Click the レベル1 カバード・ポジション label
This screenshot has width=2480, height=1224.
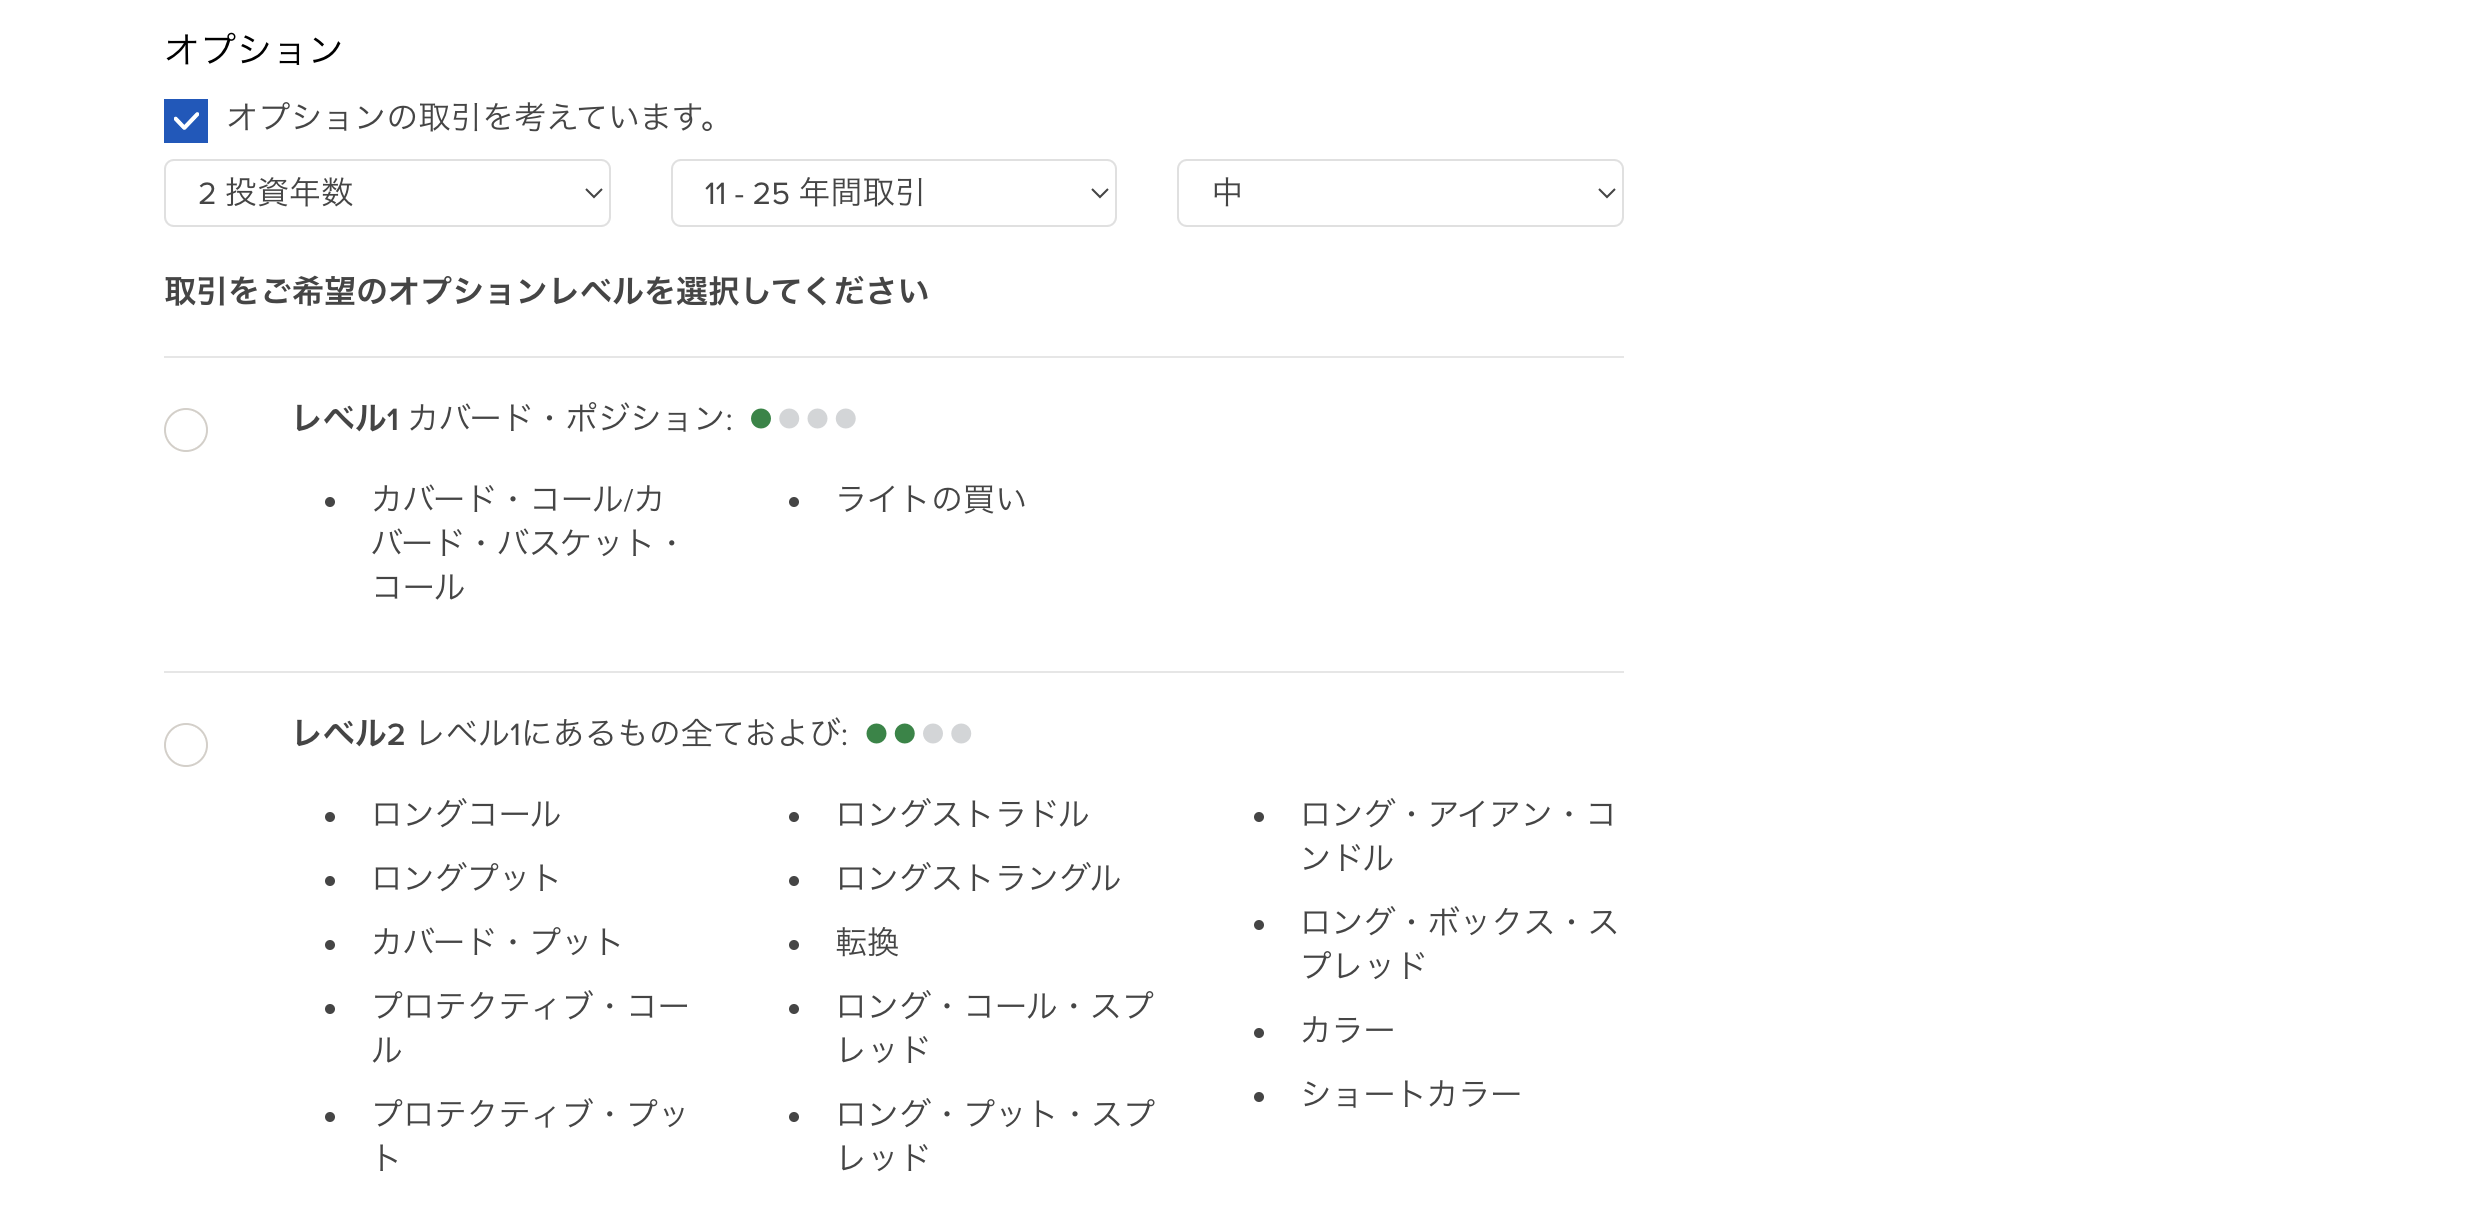coord(513,418)
